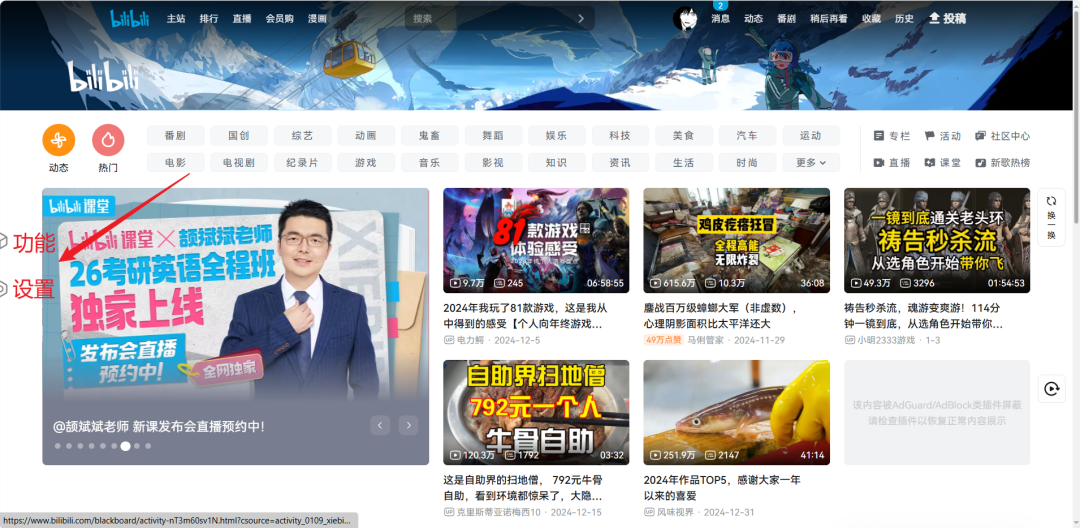Click 主站 in top navigation
Viewport: 1080px width, 528px height.
(x=176, y=19)
